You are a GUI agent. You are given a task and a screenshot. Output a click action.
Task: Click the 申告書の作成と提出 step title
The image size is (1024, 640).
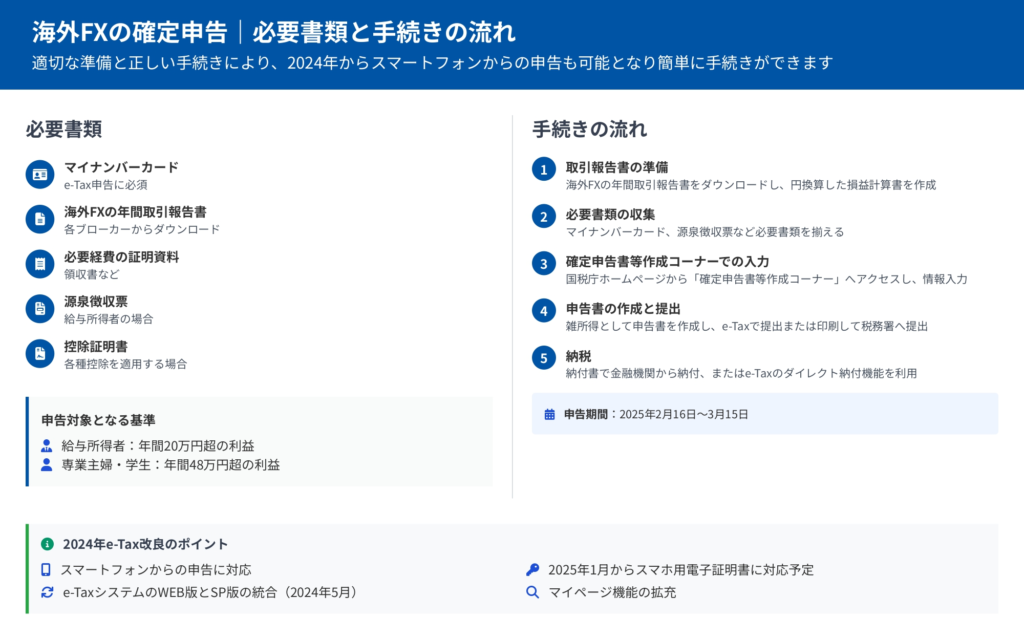point(623,309)
